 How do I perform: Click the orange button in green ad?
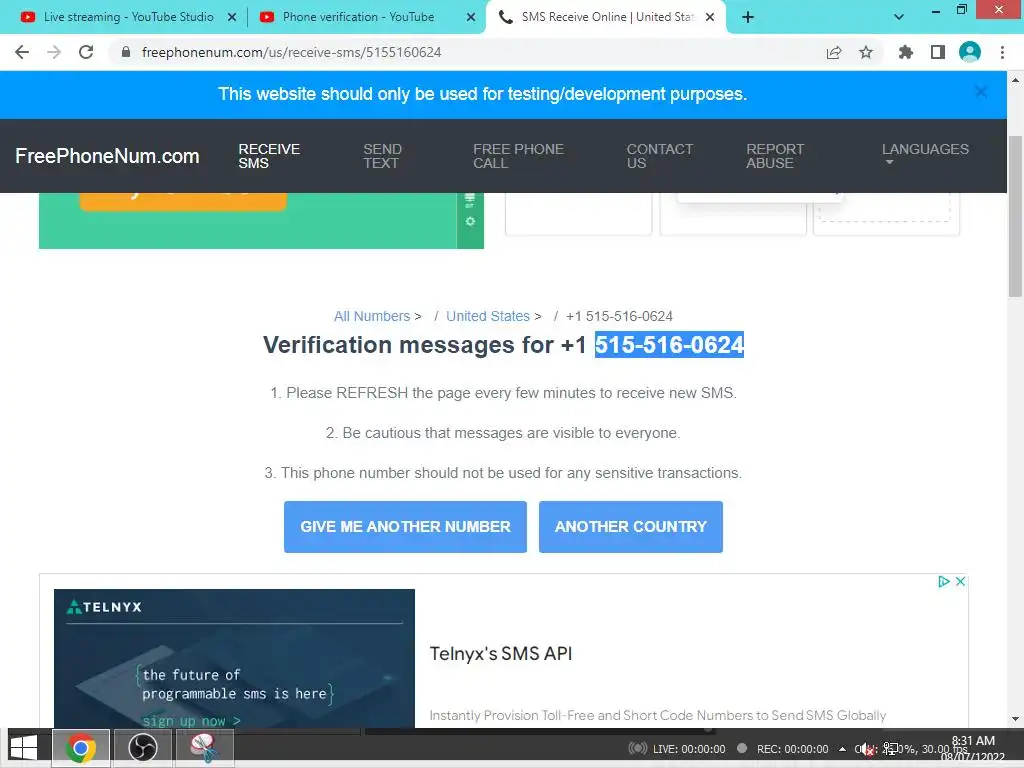click(183, 201)
